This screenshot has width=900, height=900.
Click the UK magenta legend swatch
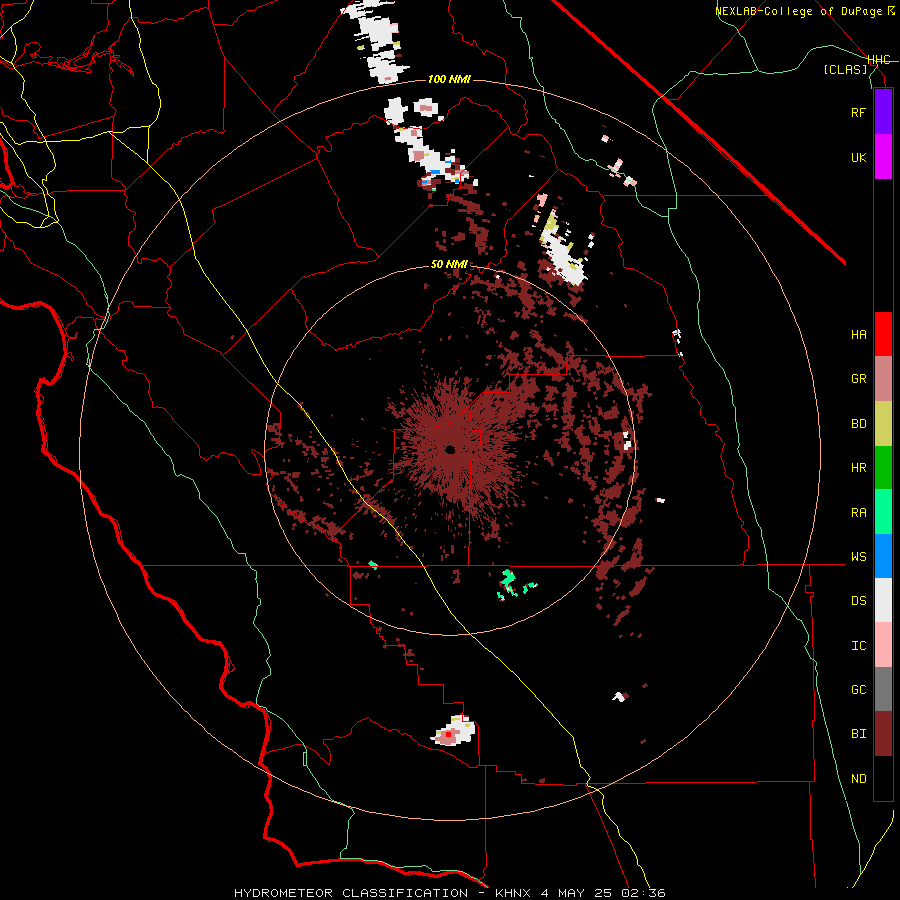[x=883, y=157]
